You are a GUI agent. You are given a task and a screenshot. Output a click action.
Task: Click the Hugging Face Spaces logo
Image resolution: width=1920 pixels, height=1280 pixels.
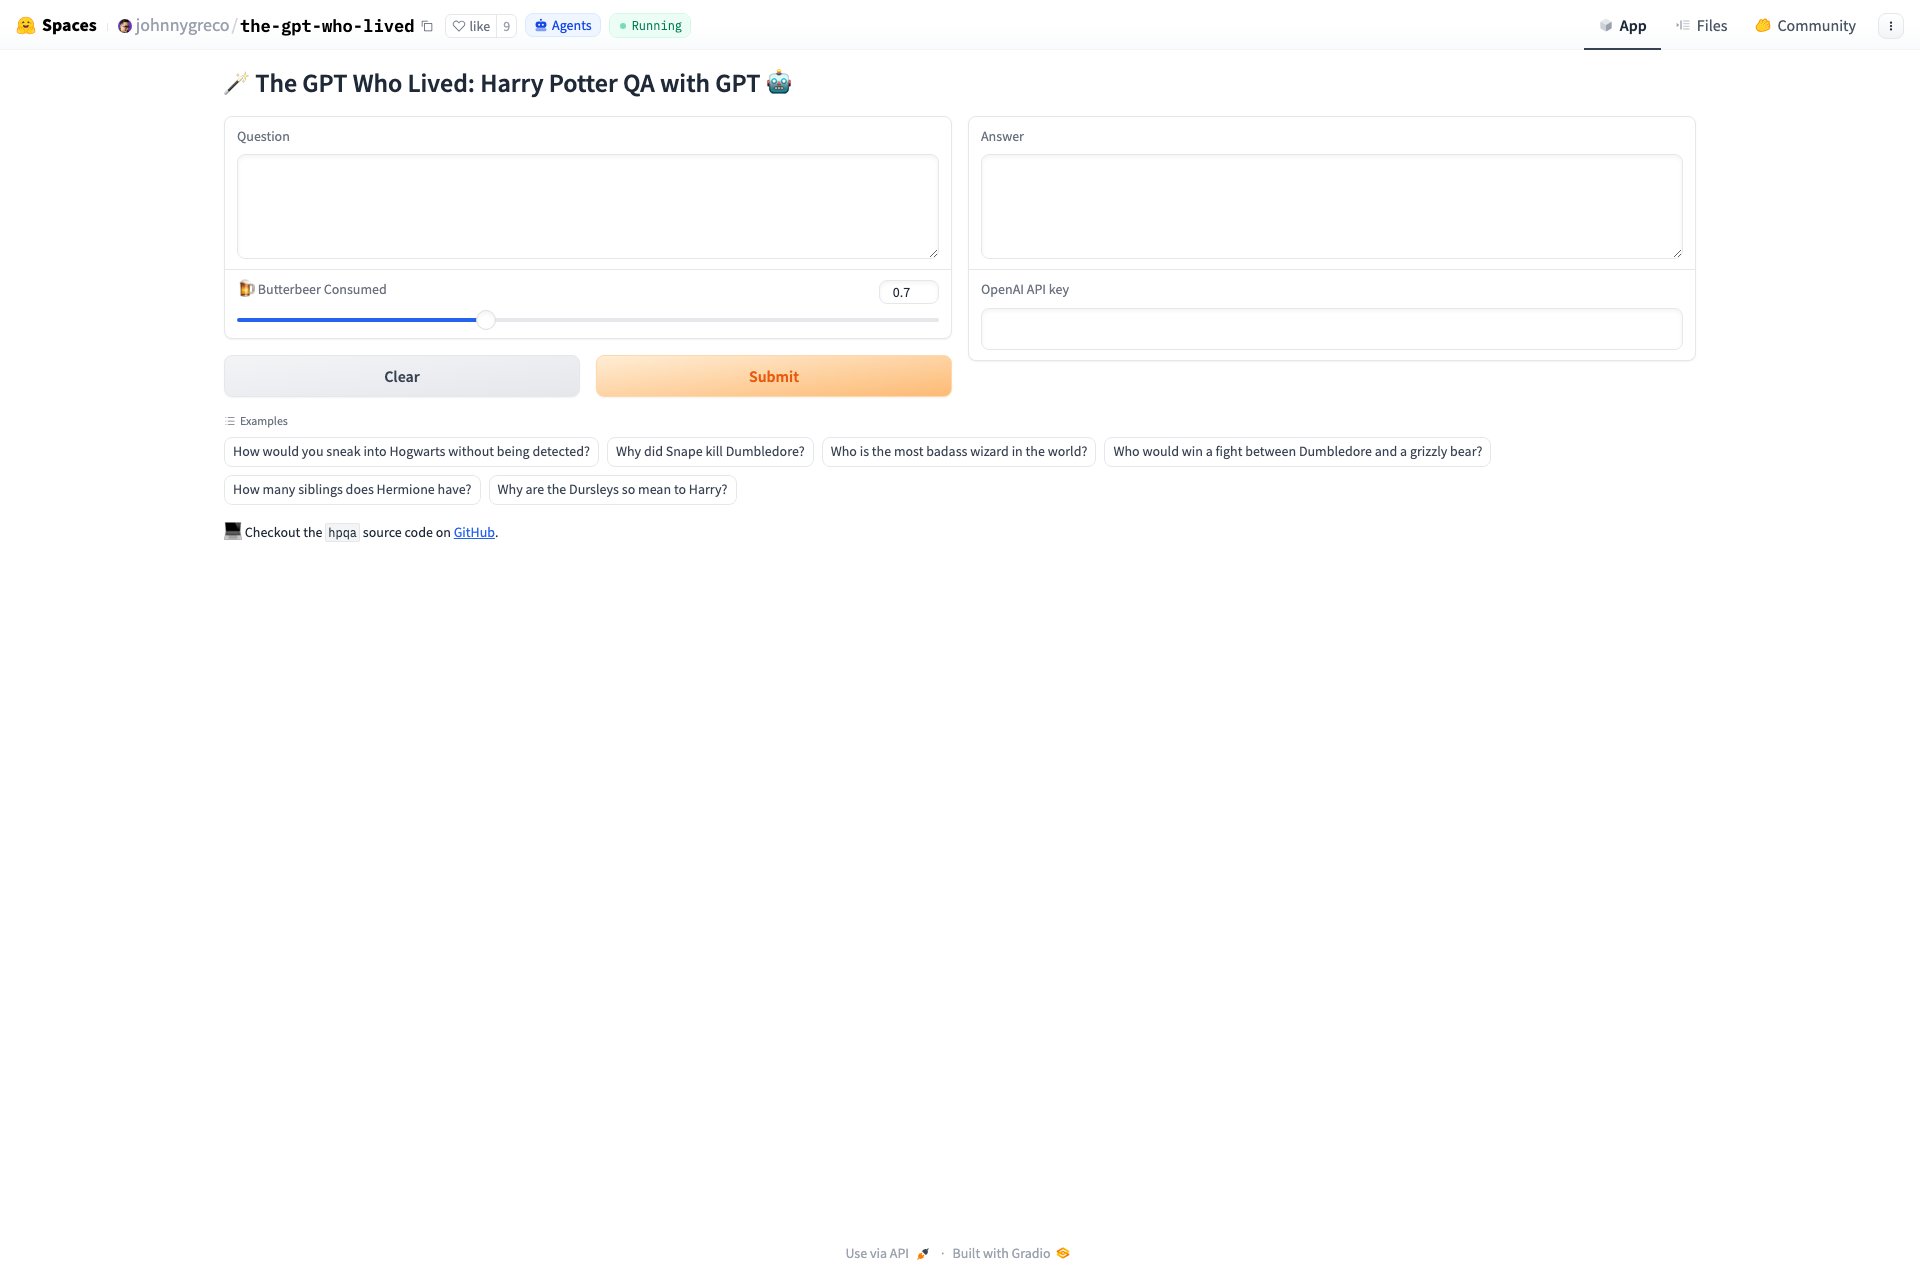pos(26,26)
